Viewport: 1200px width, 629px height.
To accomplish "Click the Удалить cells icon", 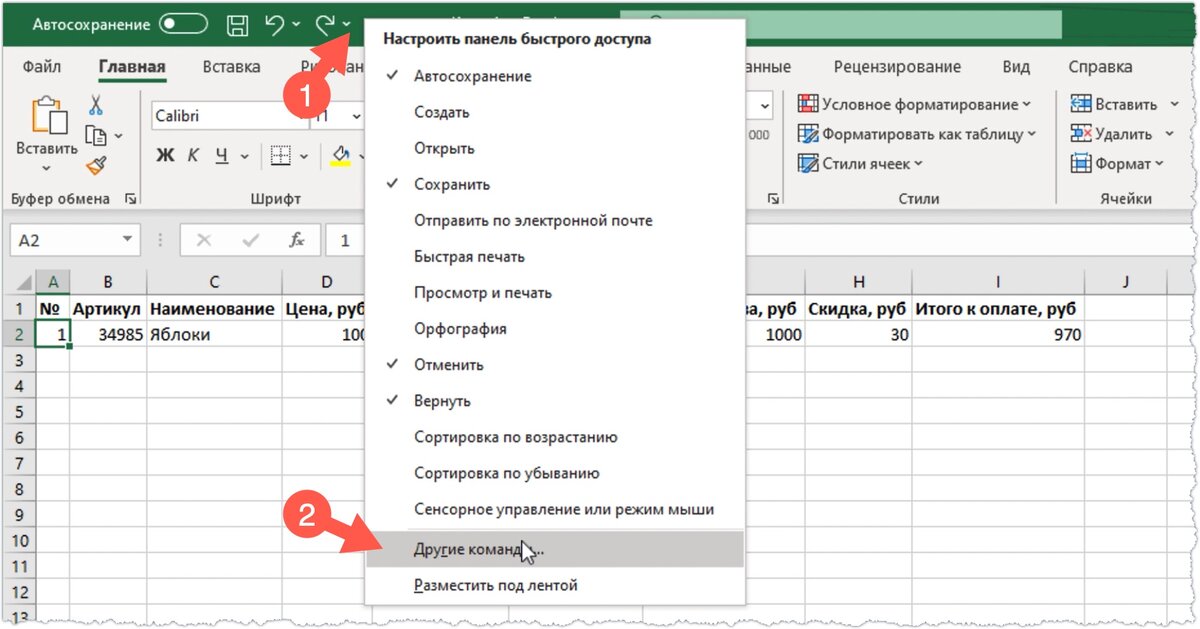I will 1080,134.
